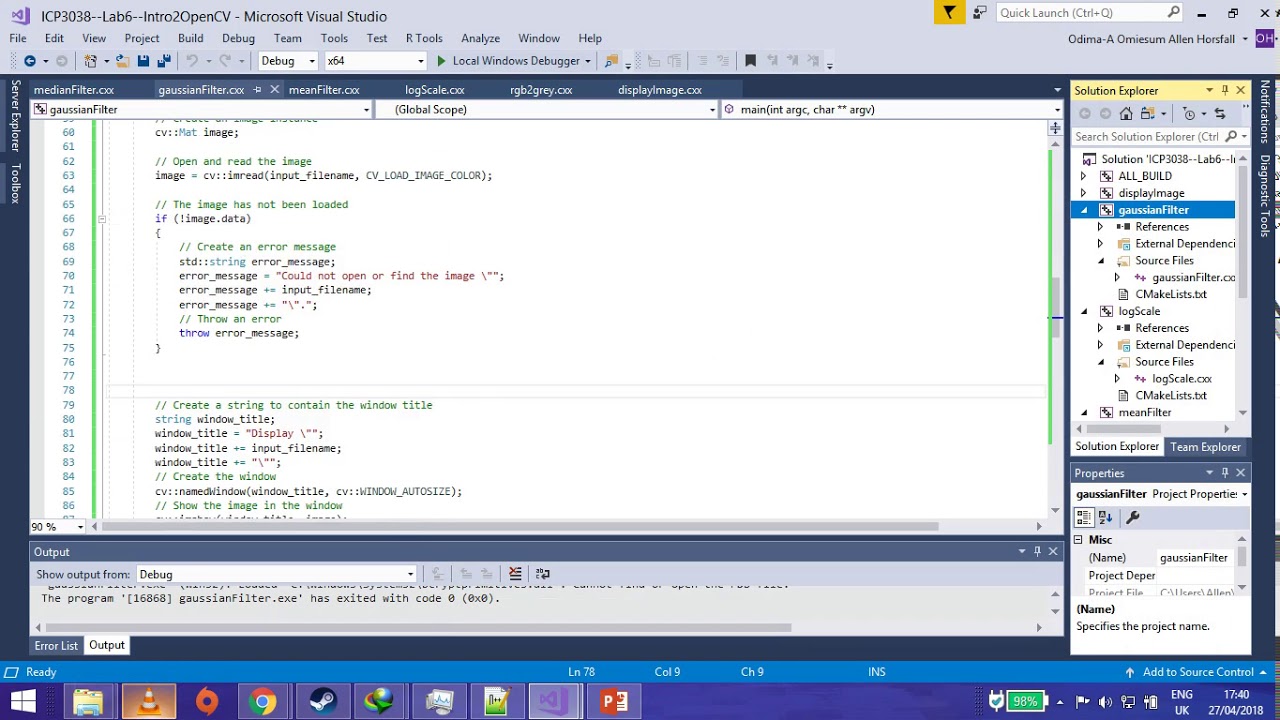Open VLC media player from taskbar
The image size is (1280, 720).
coord(149,701)
